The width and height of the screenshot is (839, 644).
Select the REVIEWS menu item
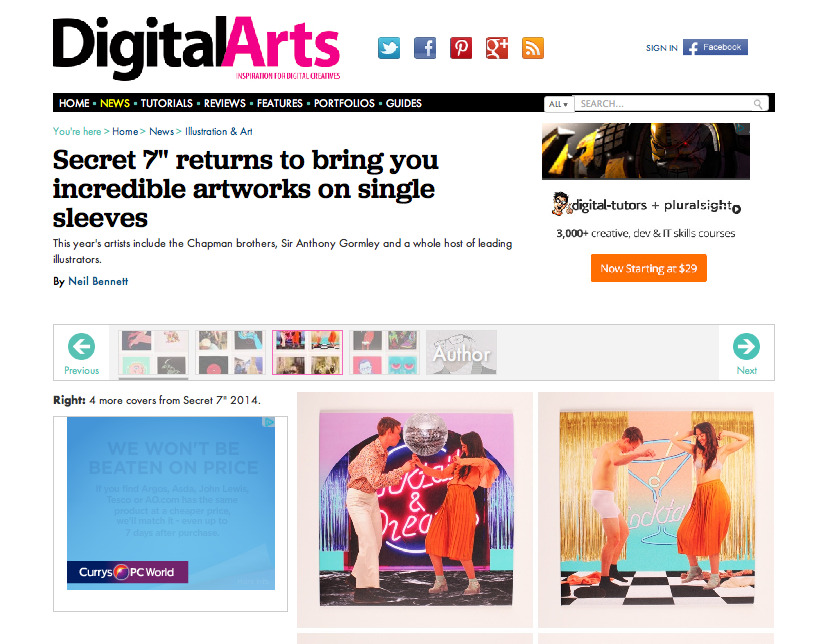pyautogui.click(x=224, y=103)
